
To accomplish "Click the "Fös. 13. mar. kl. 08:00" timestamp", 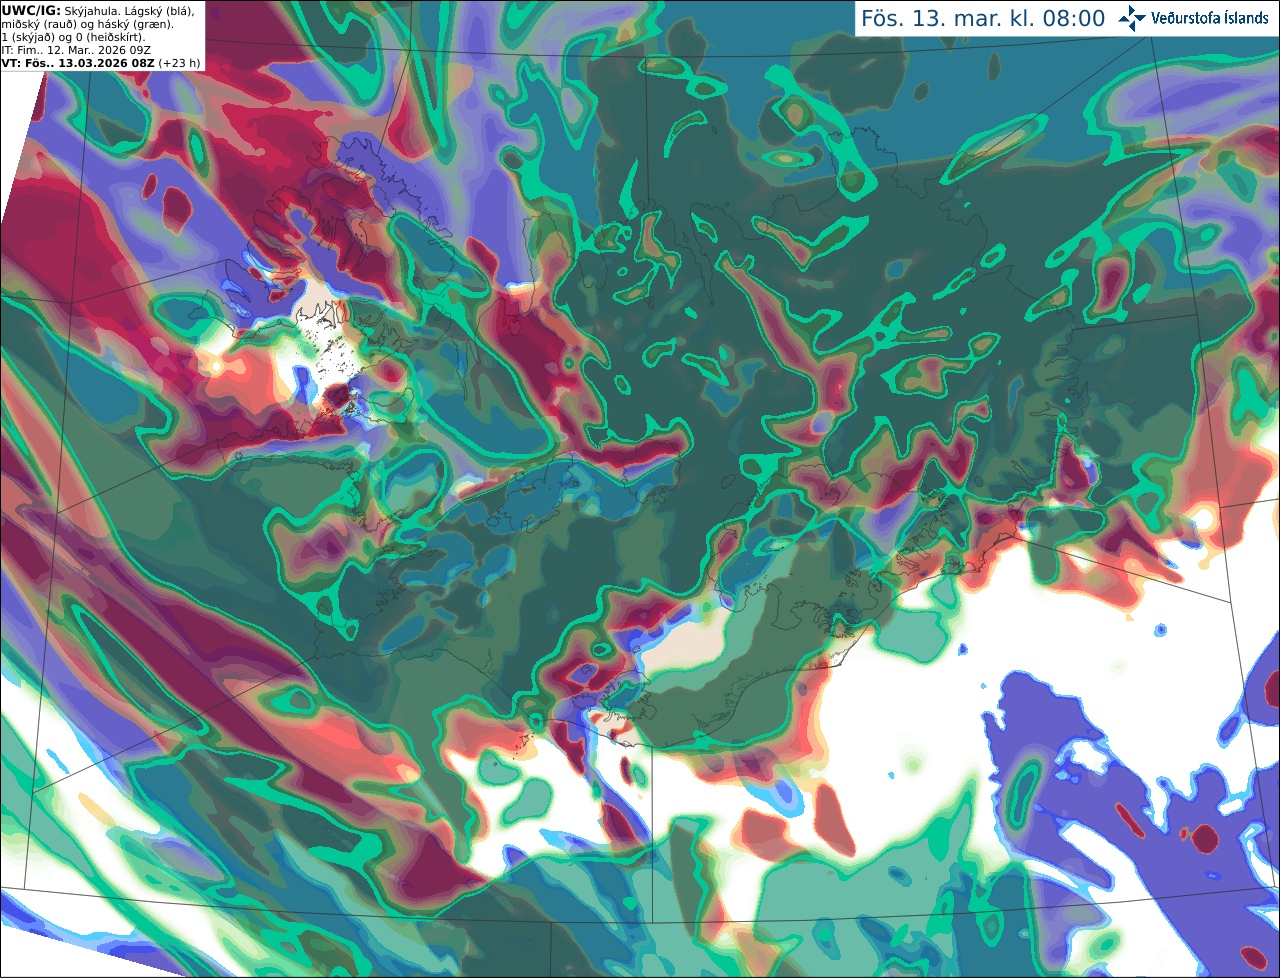I will pos(983,19).
